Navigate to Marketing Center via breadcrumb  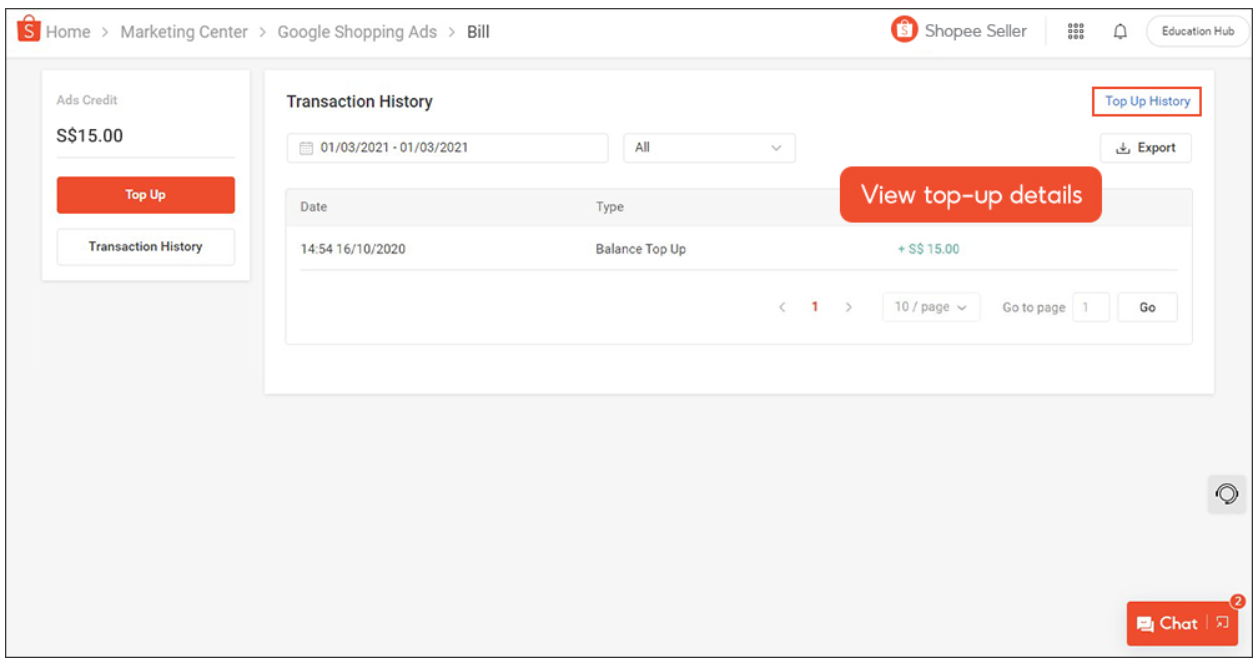pyautogui.click(x=183, y=31)
